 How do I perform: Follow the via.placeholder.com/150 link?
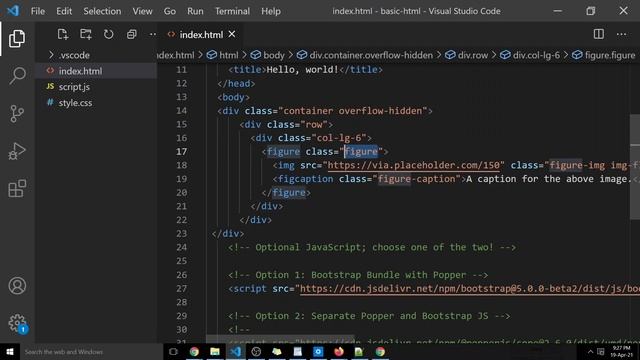pyautogui.click(x=414, y=165)
